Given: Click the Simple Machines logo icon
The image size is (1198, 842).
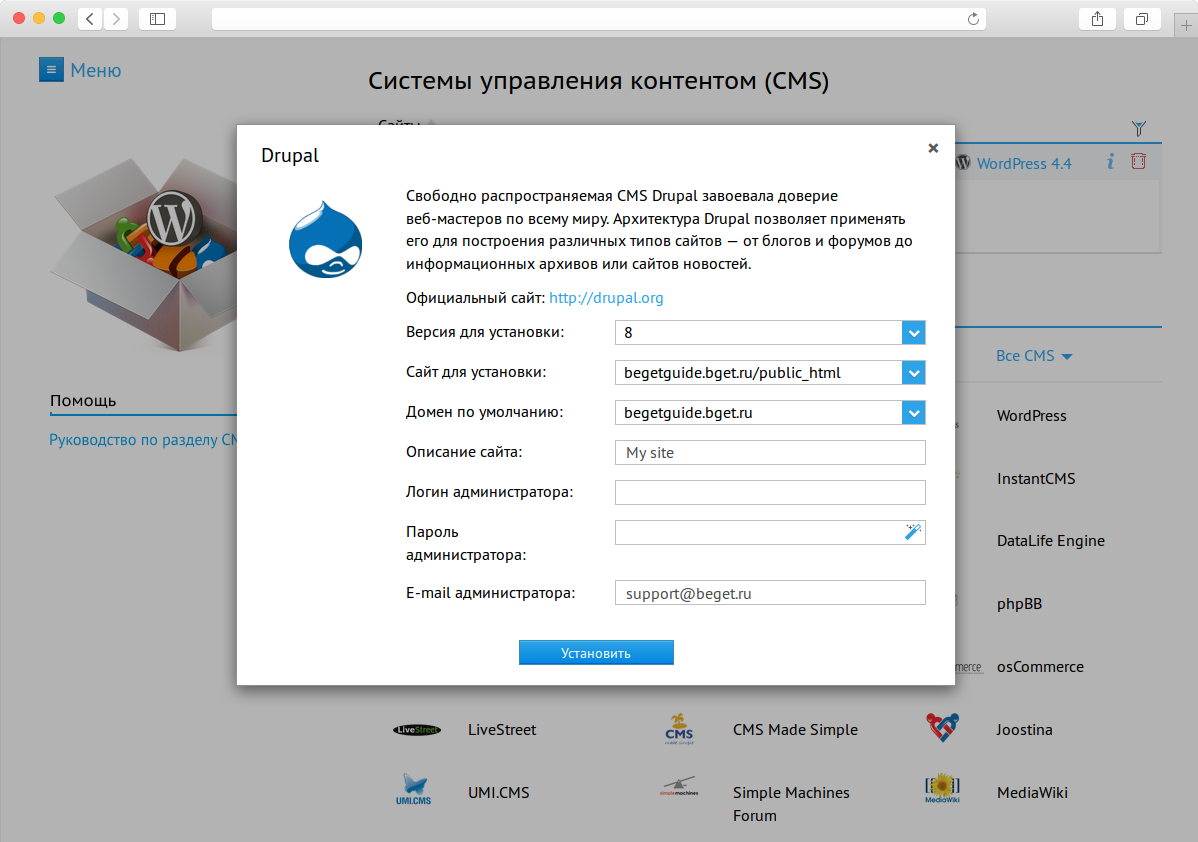Looking at the screenshot, I should coord(678,787).
